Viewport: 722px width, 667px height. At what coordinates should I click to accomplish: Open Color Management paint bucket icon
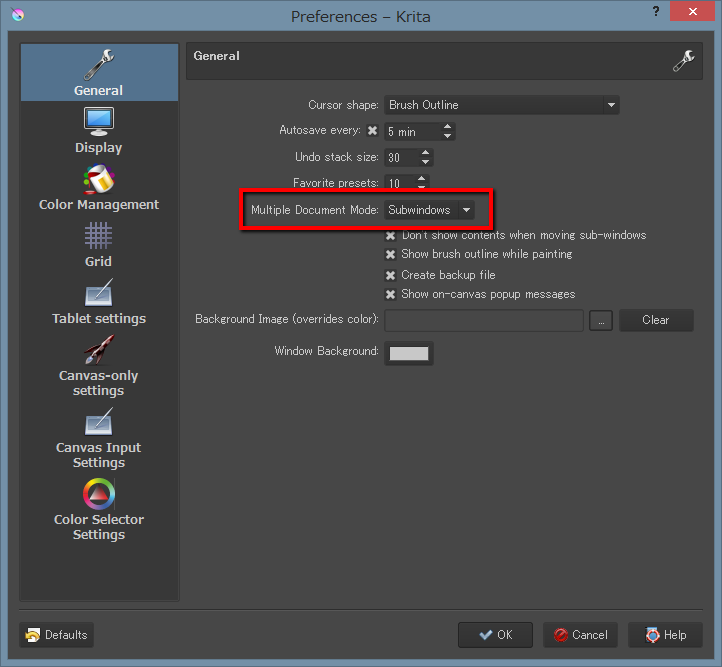click(99, 179)
